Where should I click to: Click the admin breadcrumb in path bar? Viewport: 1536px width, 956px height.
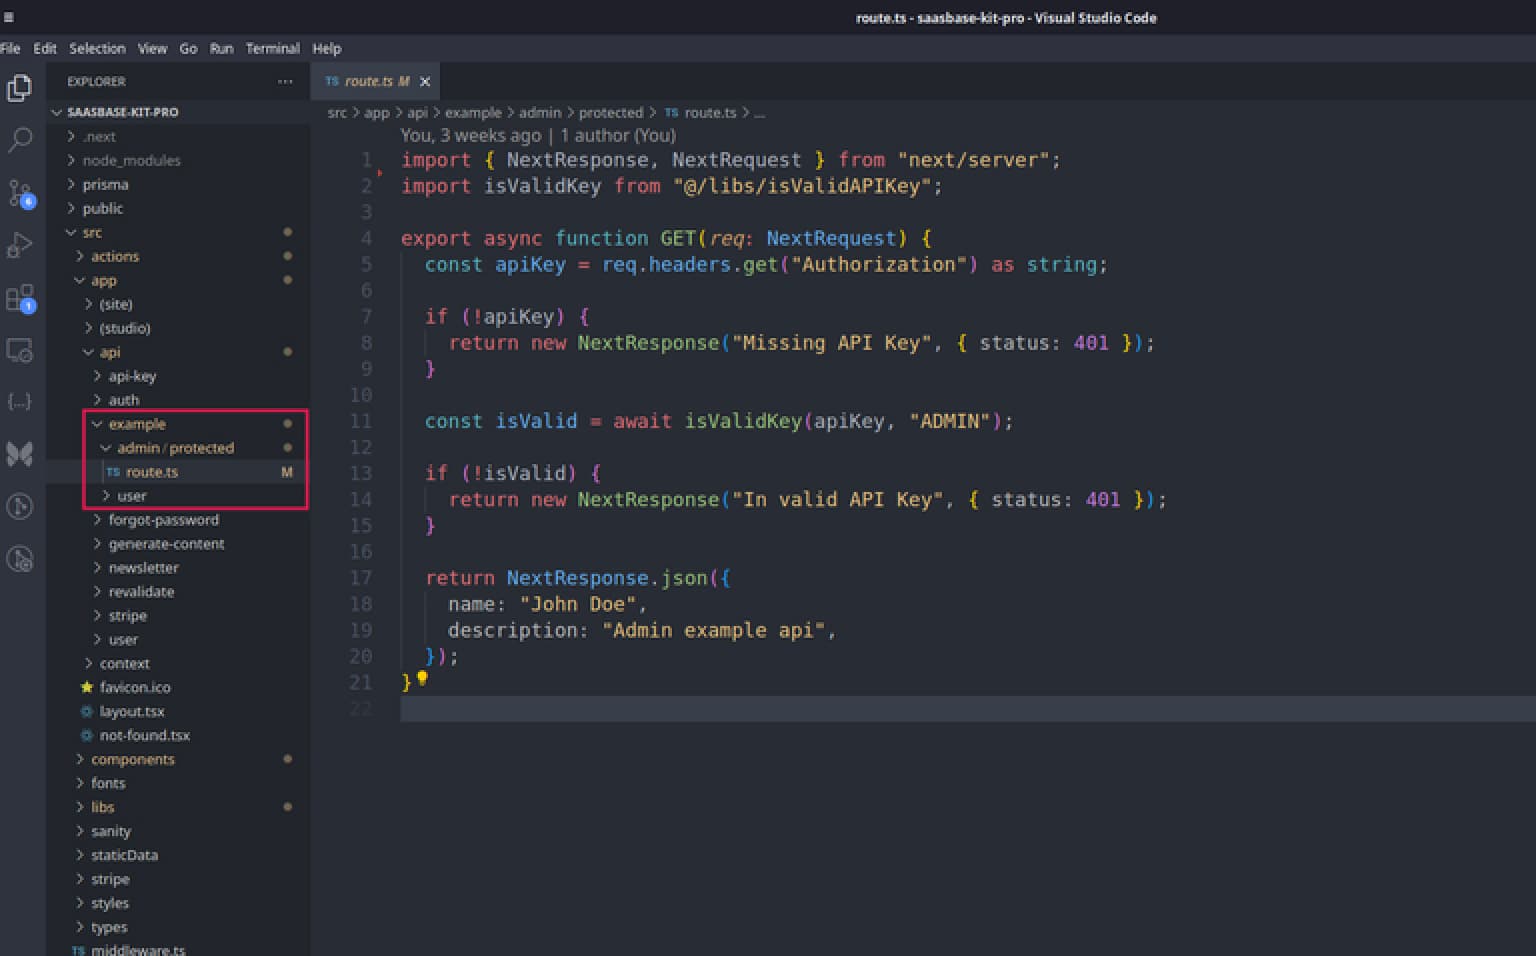click(x=539, y=113)
